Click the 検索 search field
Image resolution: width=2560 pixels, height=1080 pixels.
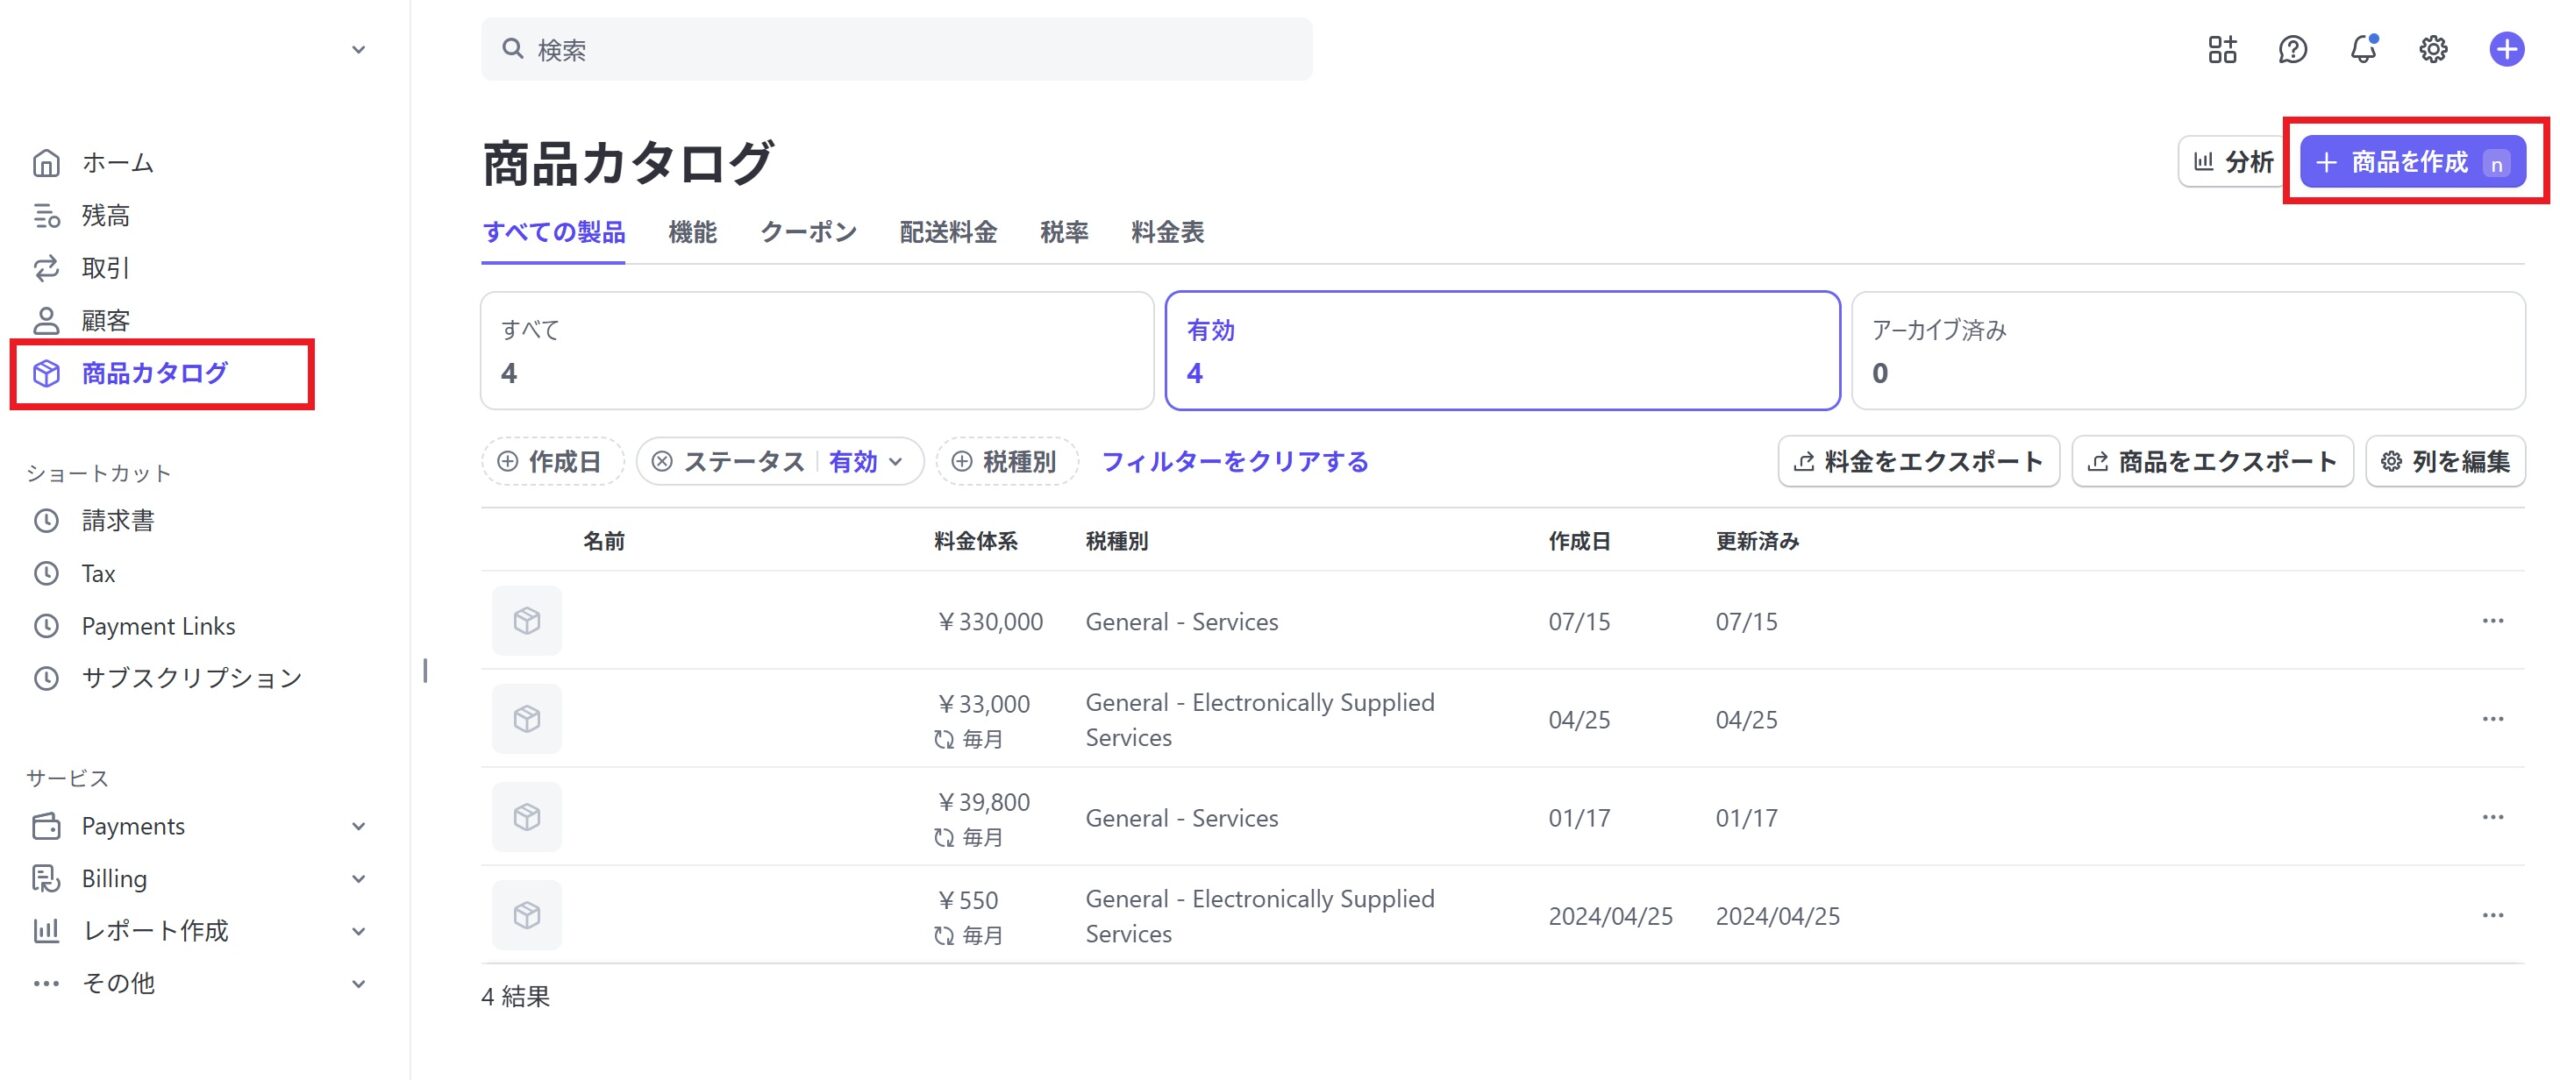pyautogui.click(x=896, y=50)
